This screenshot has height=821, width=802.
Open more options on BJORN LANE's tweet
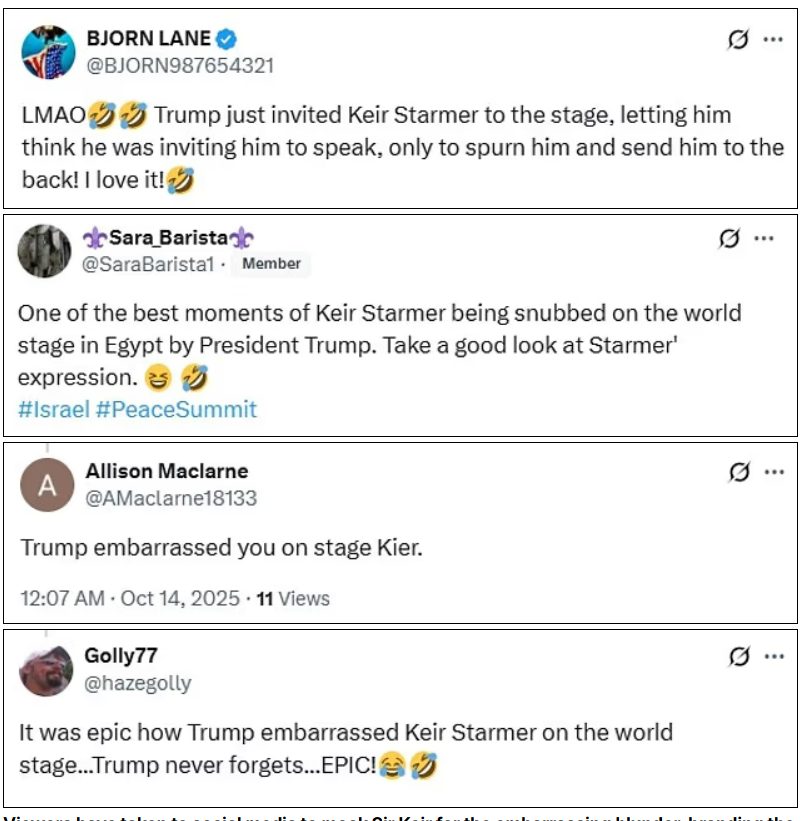point(773,40)
